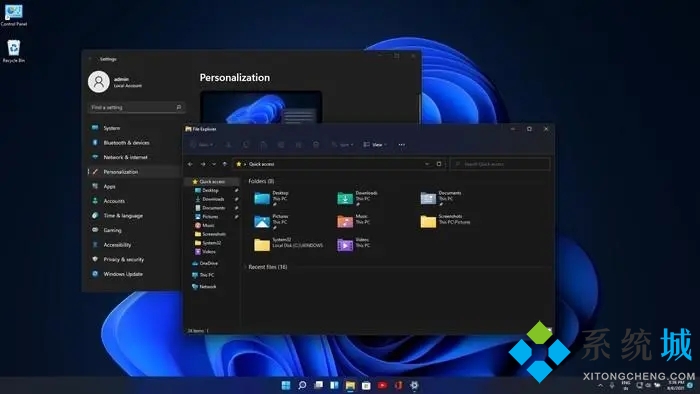The height and width of the screenshot is (394, 700).
Task: Open the New dropdown in File Explorer
Action: (x=201, y=145)
